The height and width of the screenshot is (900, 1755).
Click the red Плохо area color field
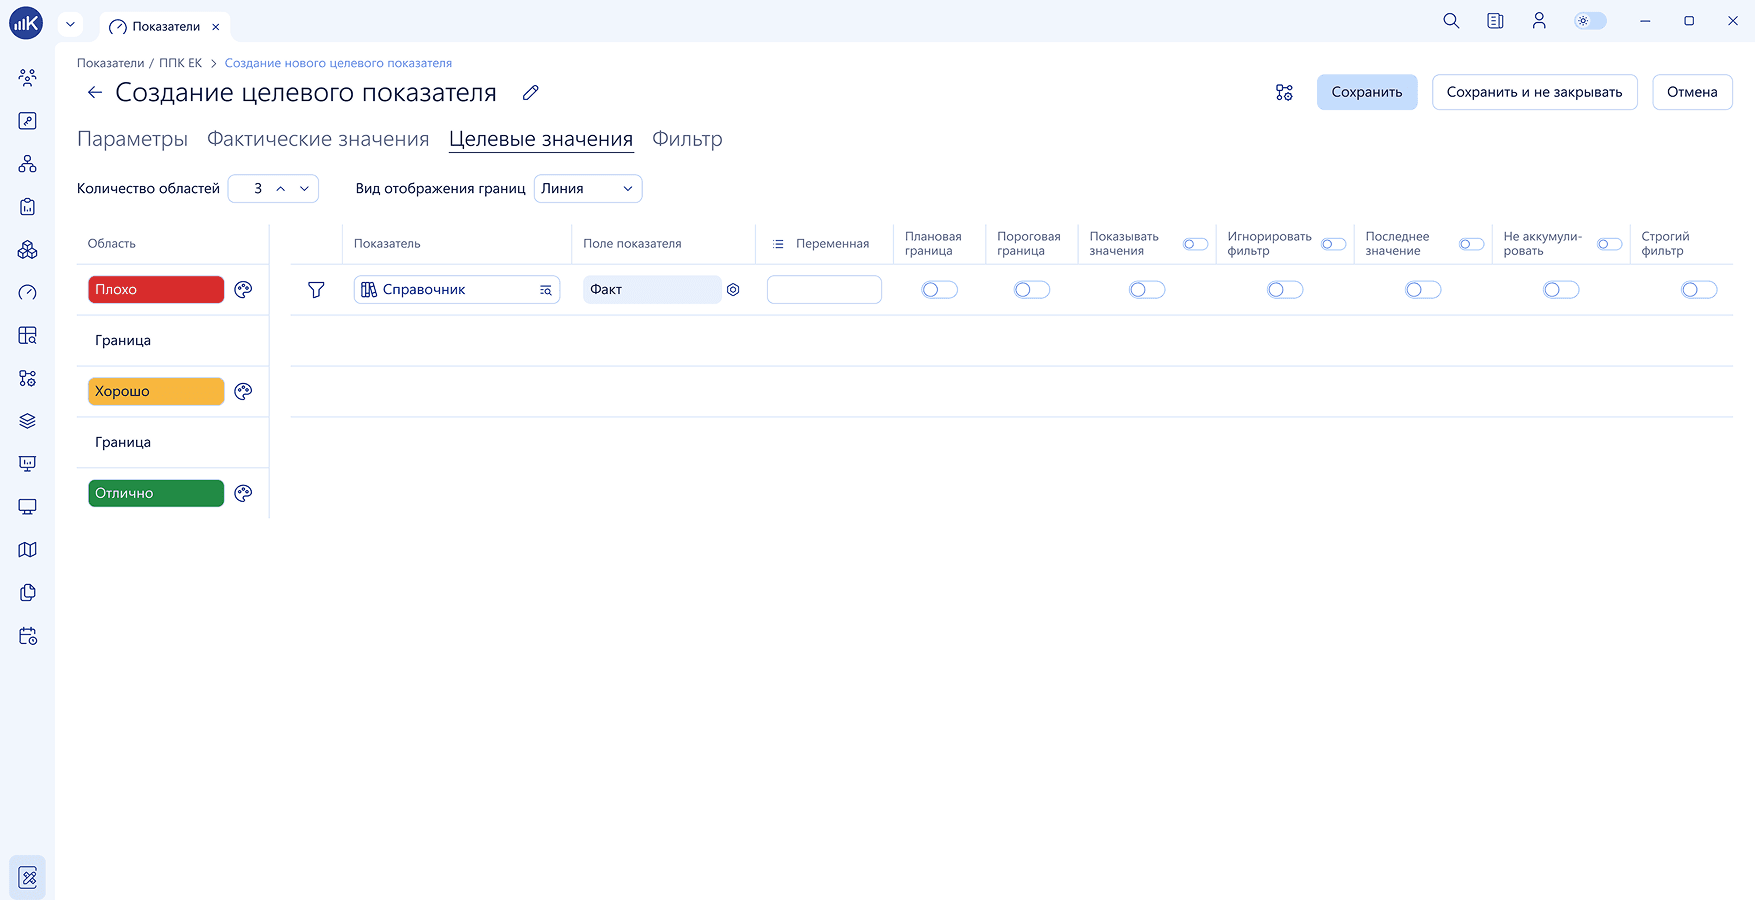pos(156,290)
